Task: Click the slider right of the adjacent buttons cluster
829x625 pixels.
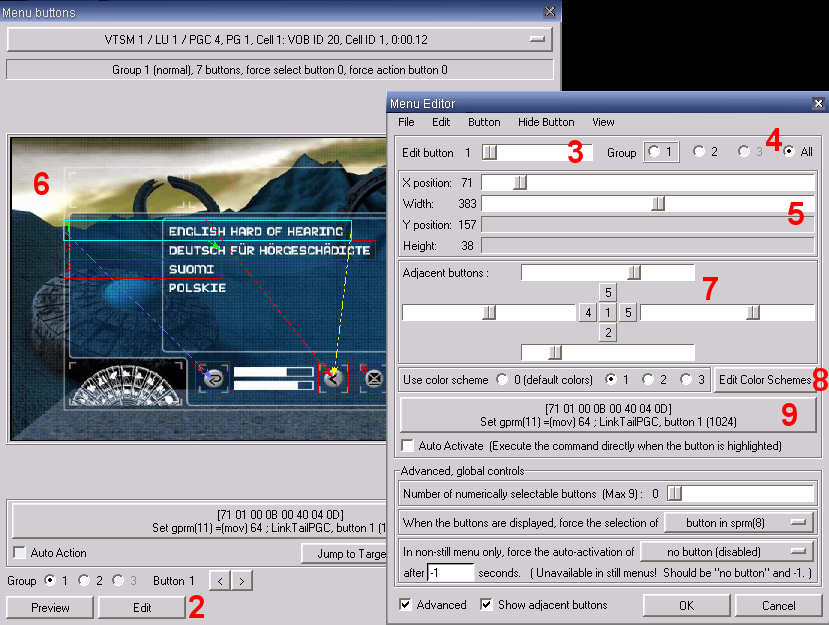Action: point(727,312)
